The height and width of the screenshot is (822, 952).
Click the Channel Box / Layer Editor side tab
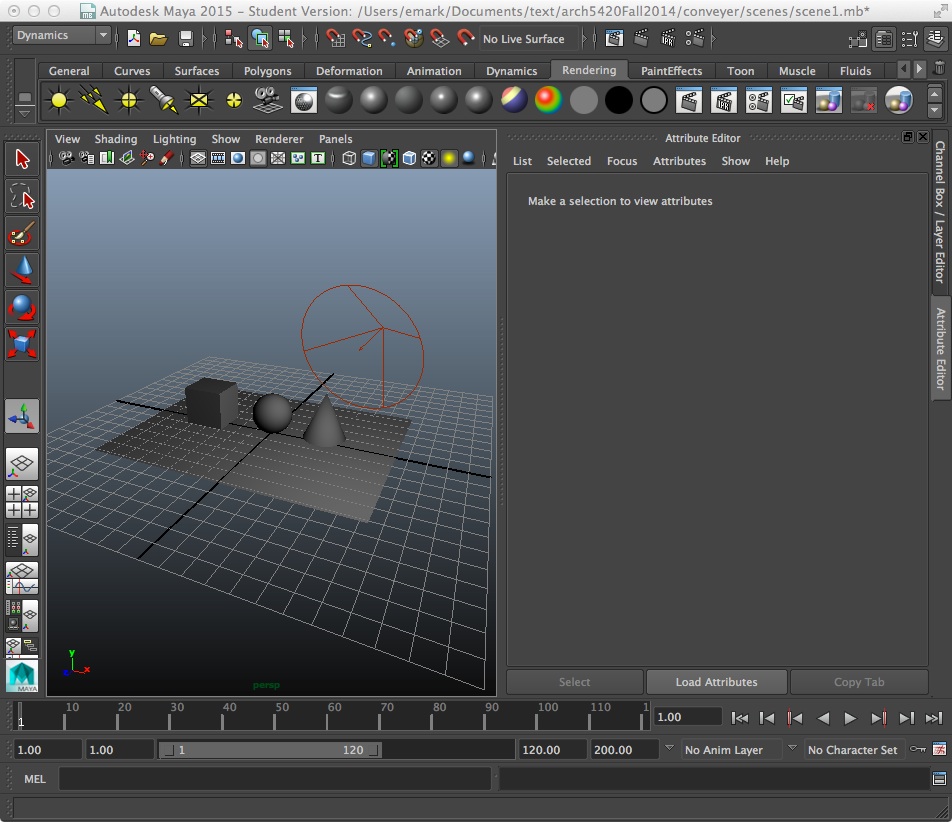pyautogui.click(x=940, y=212)
